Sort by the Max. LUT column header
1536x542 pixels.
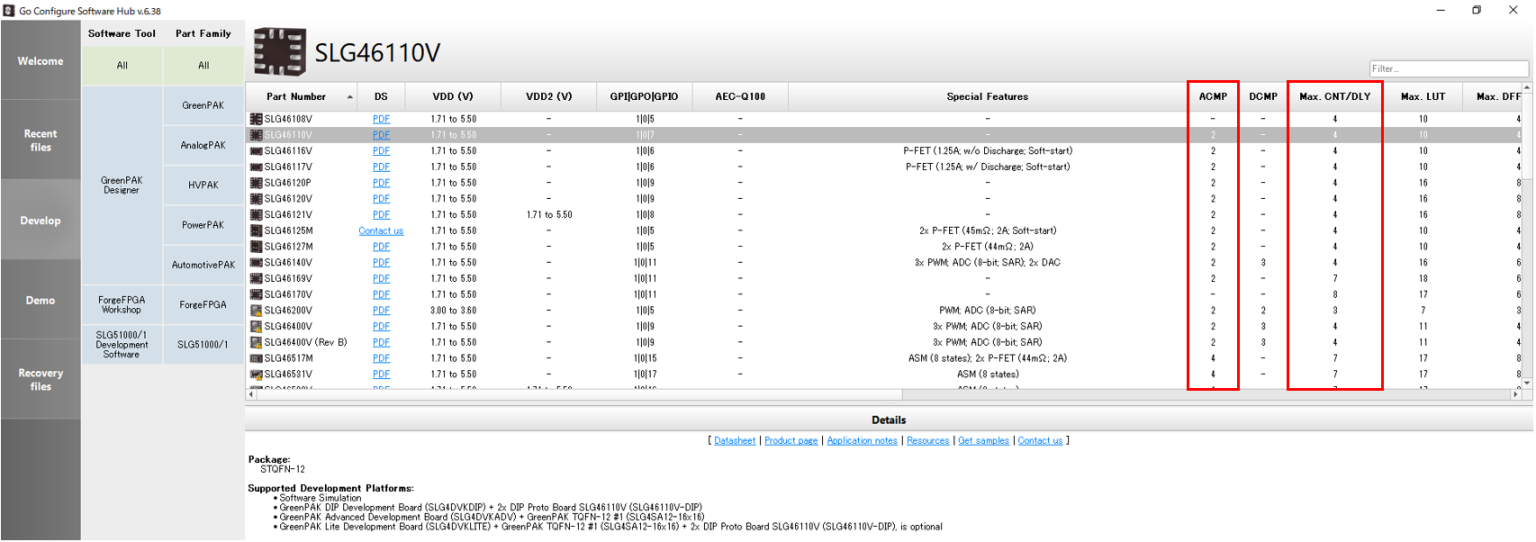[1422, 97]
